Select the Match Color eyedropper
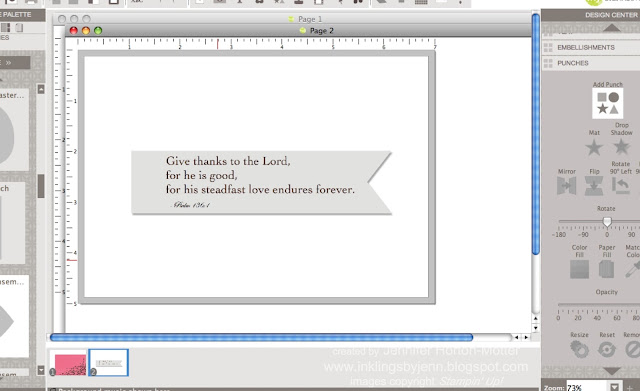Viewport: 640px width, 391px height. 632,269
